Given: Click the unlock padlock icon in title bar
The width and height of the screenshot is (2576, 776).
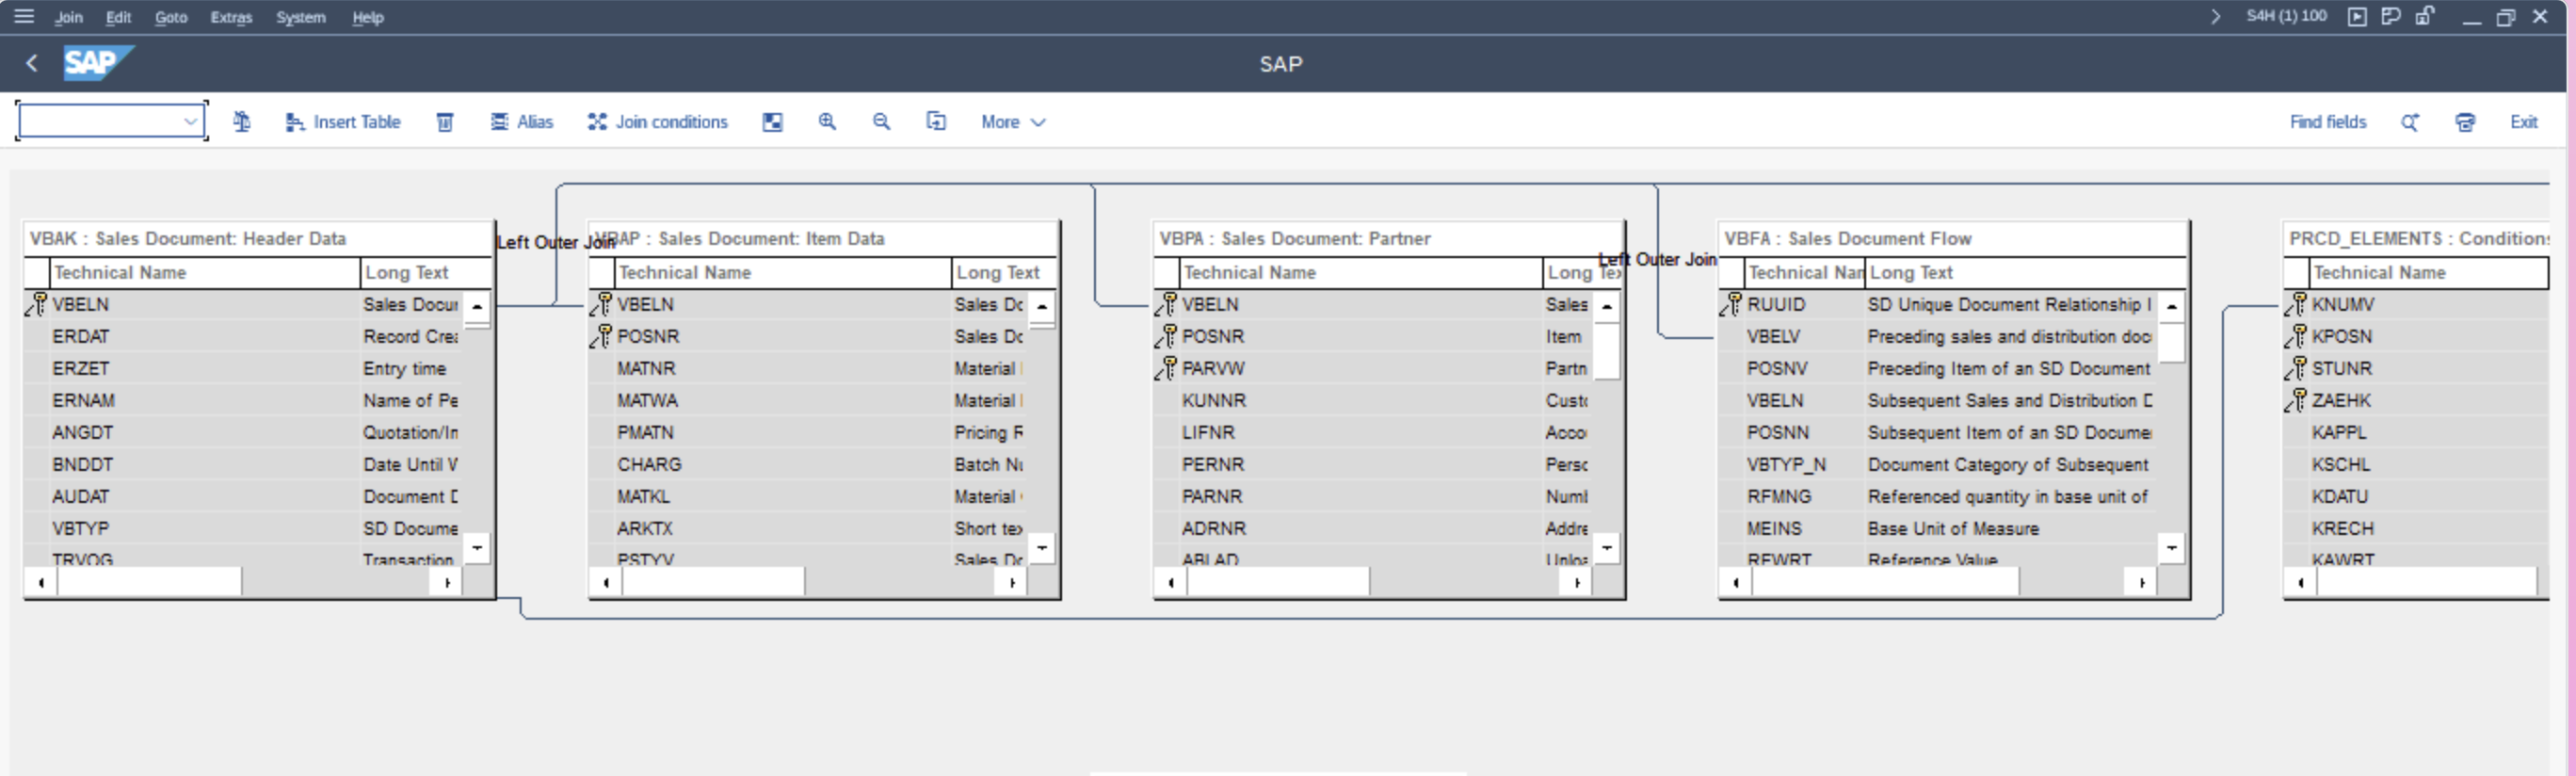Looking at the screenshot, I should (2425, 17).
